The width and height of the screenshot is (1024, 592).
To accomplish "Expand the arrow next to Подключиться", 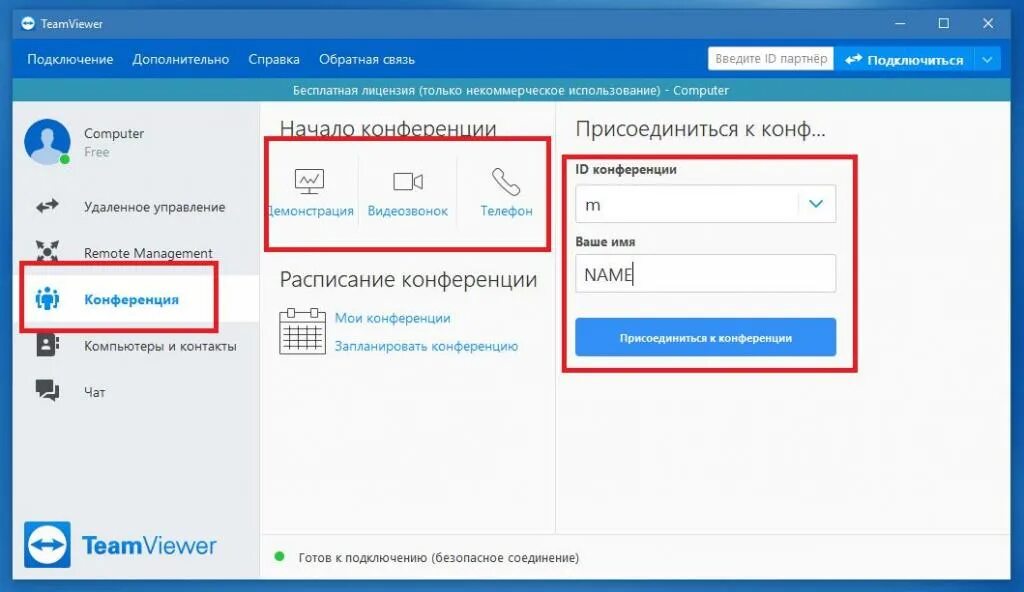I will 987,59.
